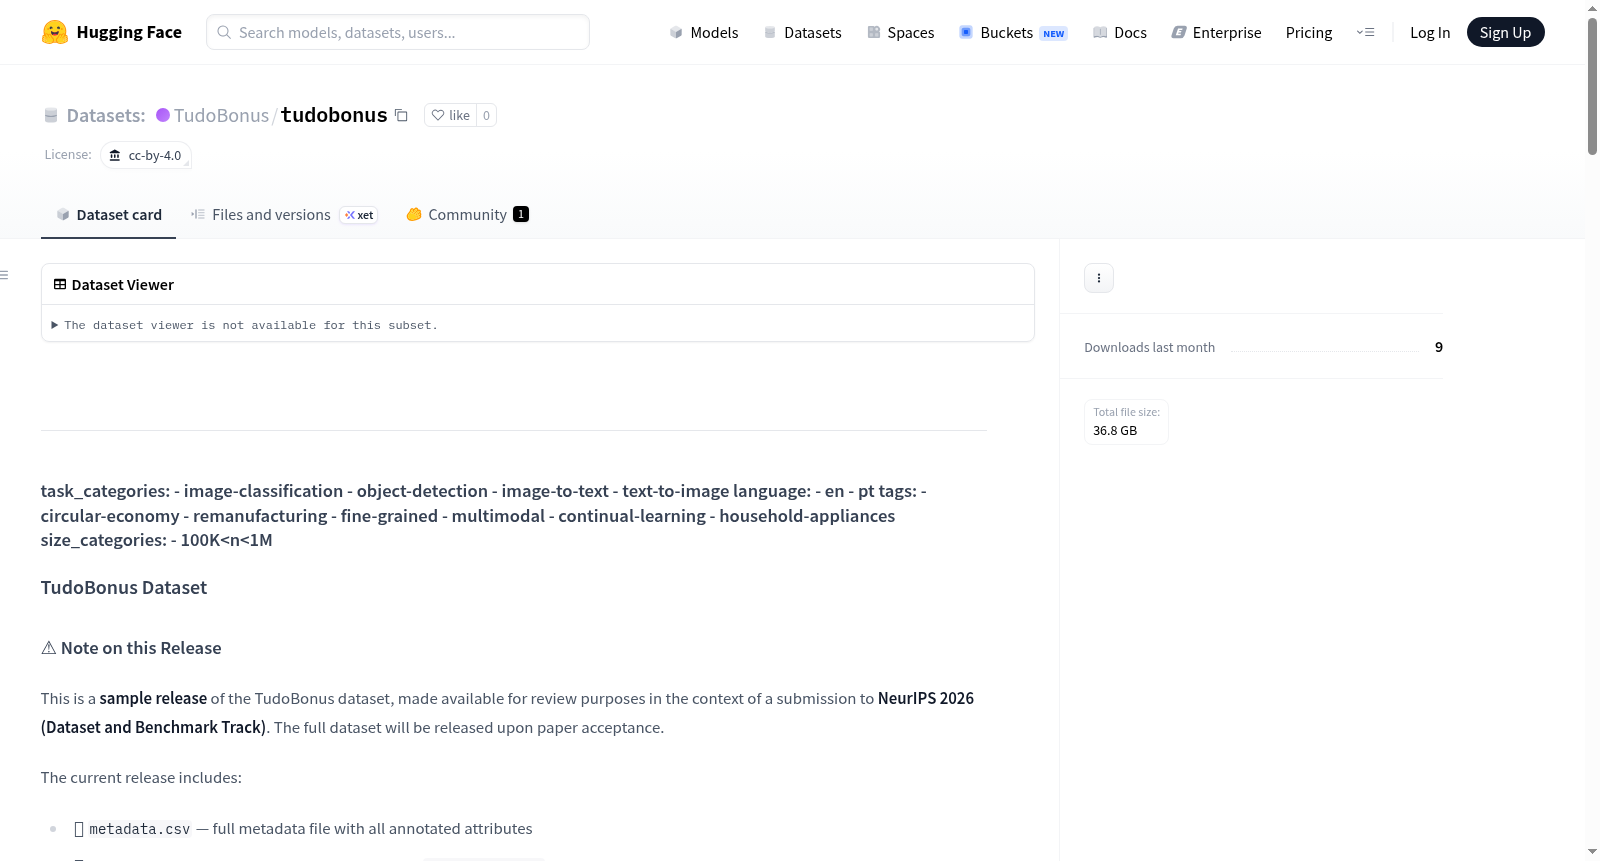Open the three-dot options menu in sidebar
This screenshot has width=1600, height=861.
coord(1099,278)
